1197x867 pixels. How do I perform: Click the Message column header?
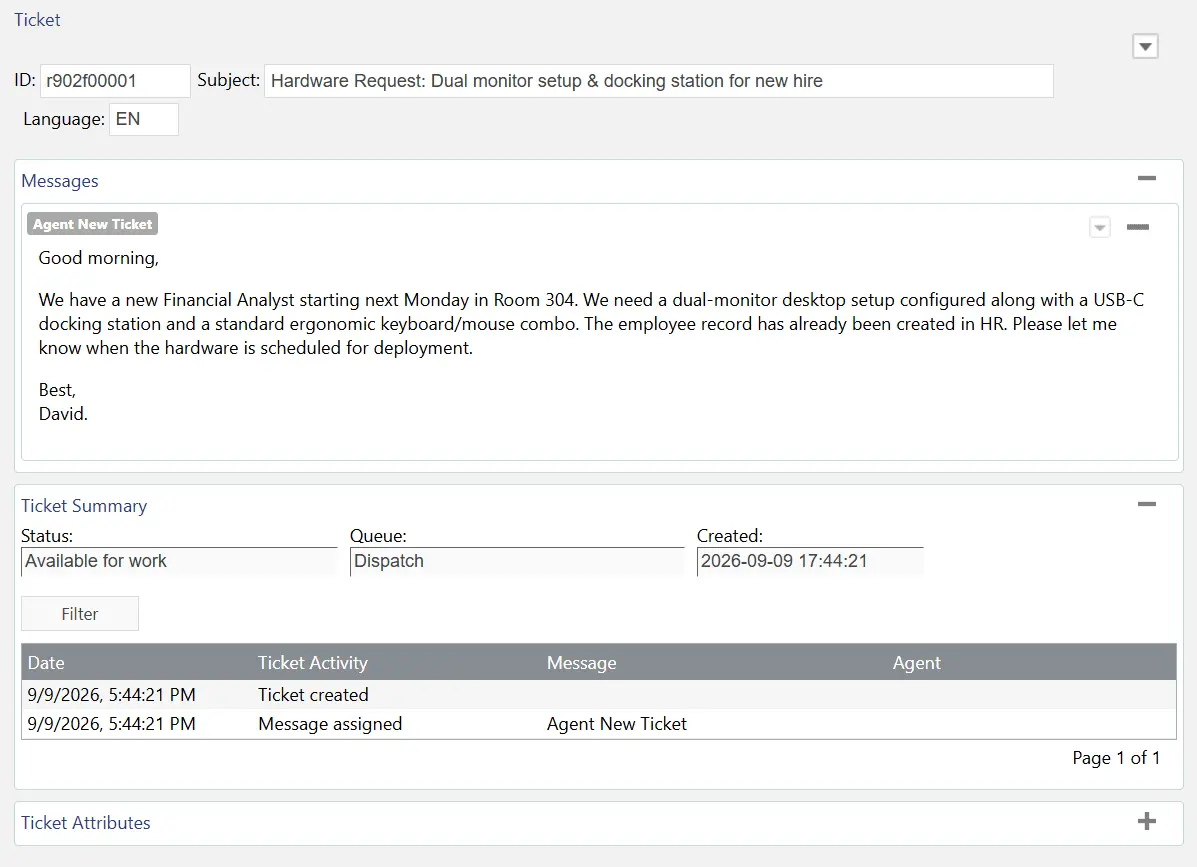click(x=582, y=662)
